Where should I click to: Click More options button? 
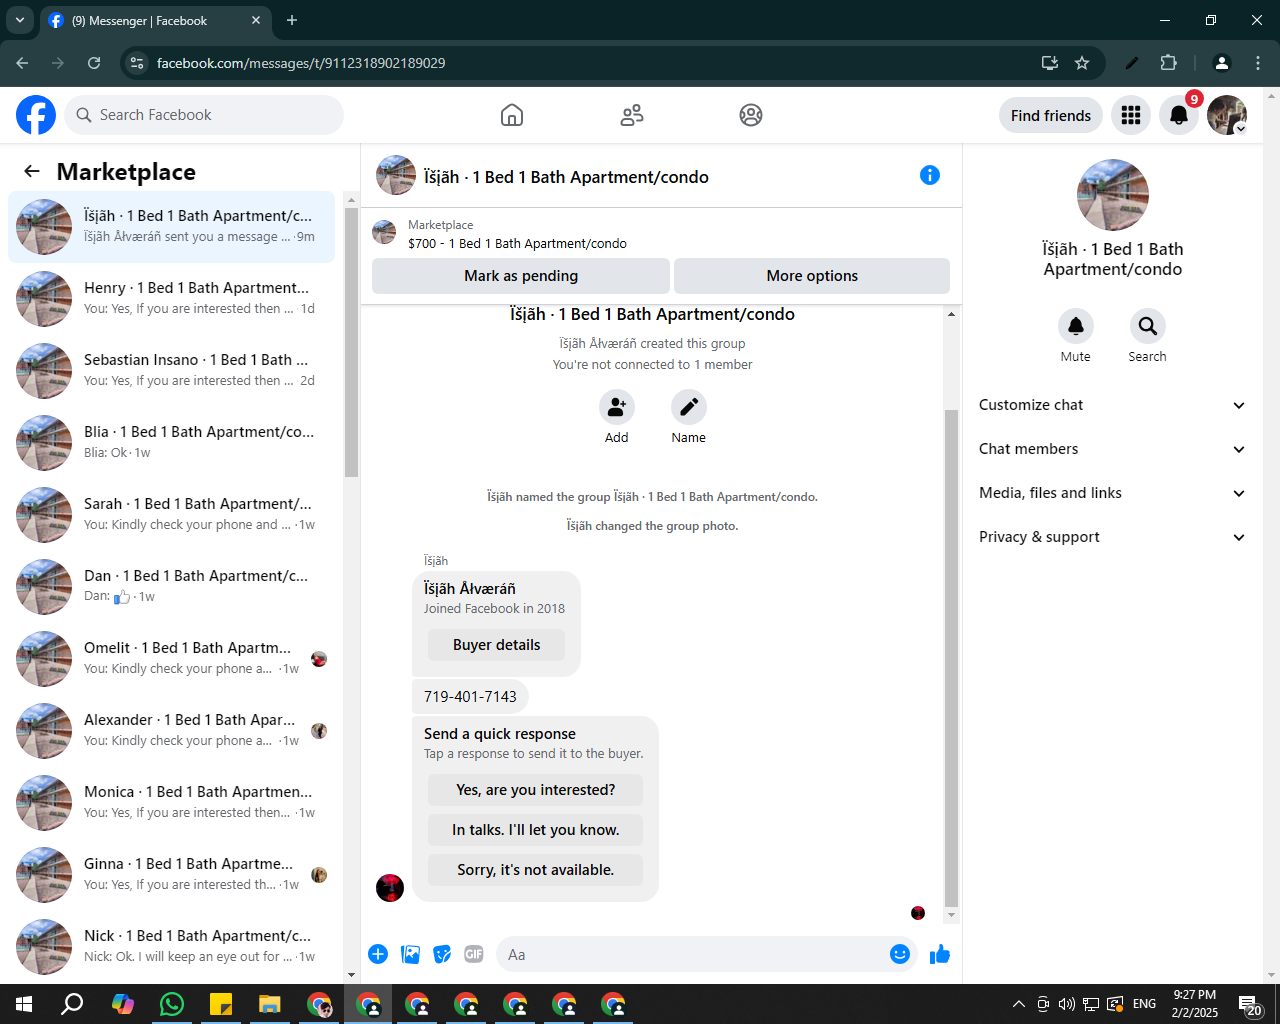click(812, 276)
